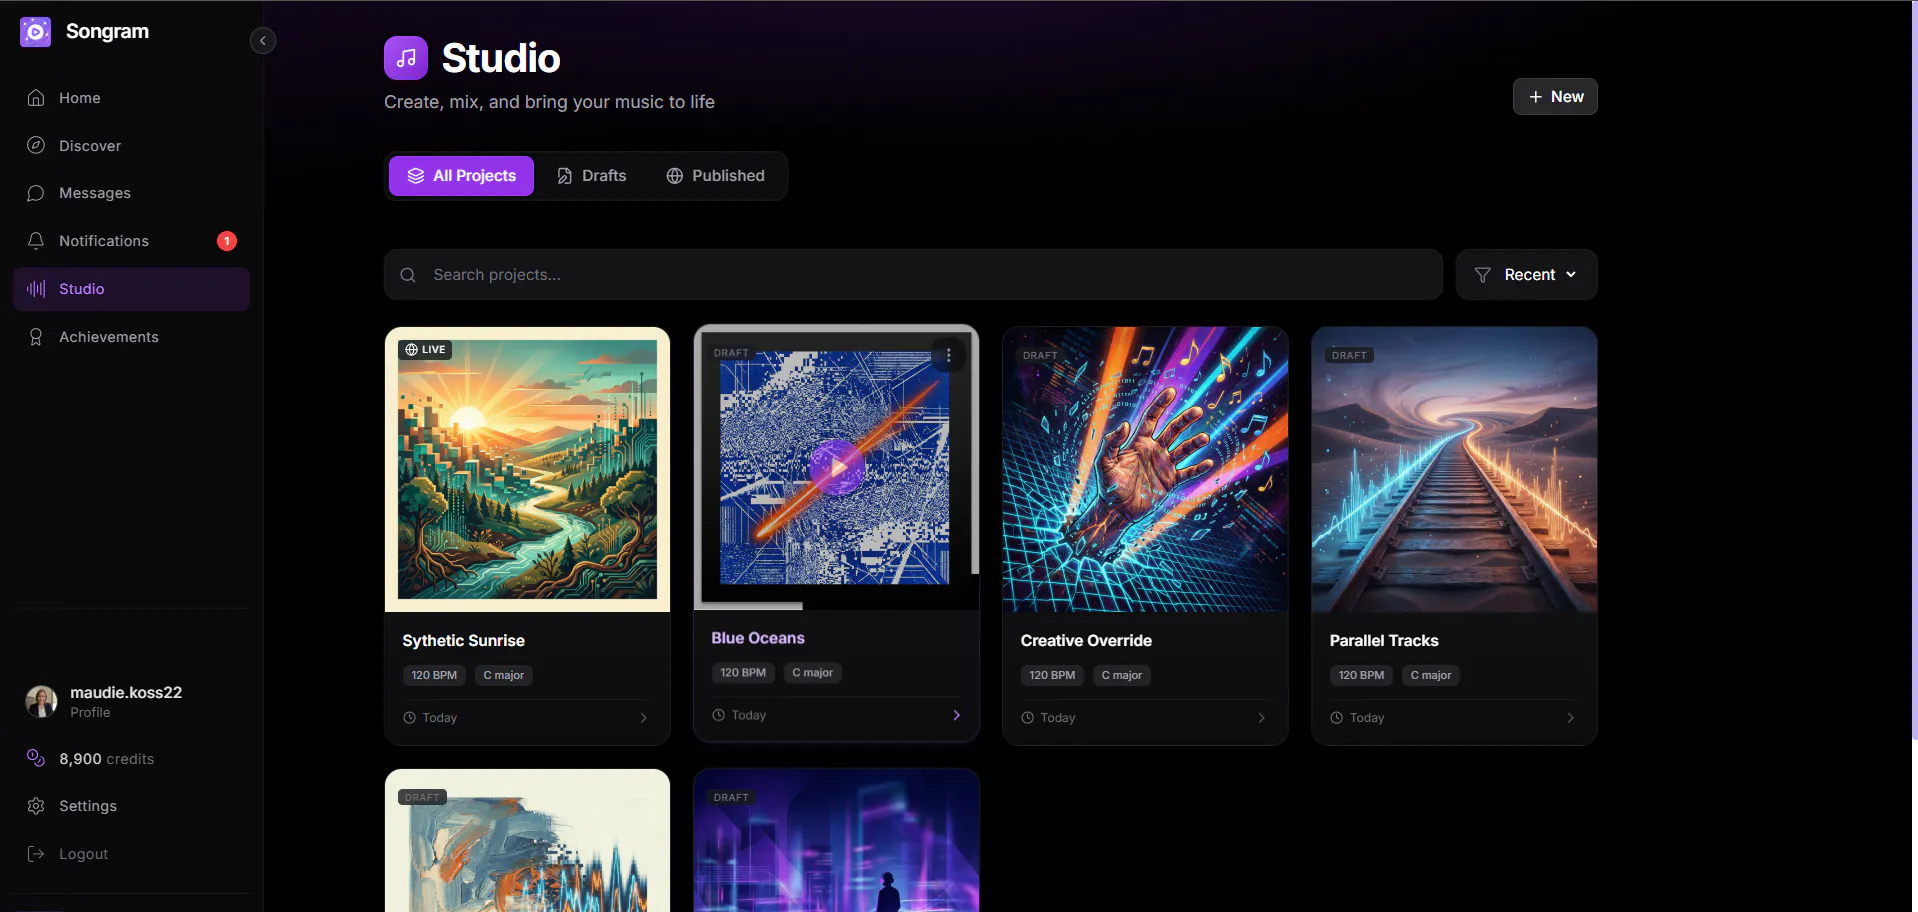
Task: Click the 120 BPM tag on Sythetic Sunrise
Action: pos(434,675)
